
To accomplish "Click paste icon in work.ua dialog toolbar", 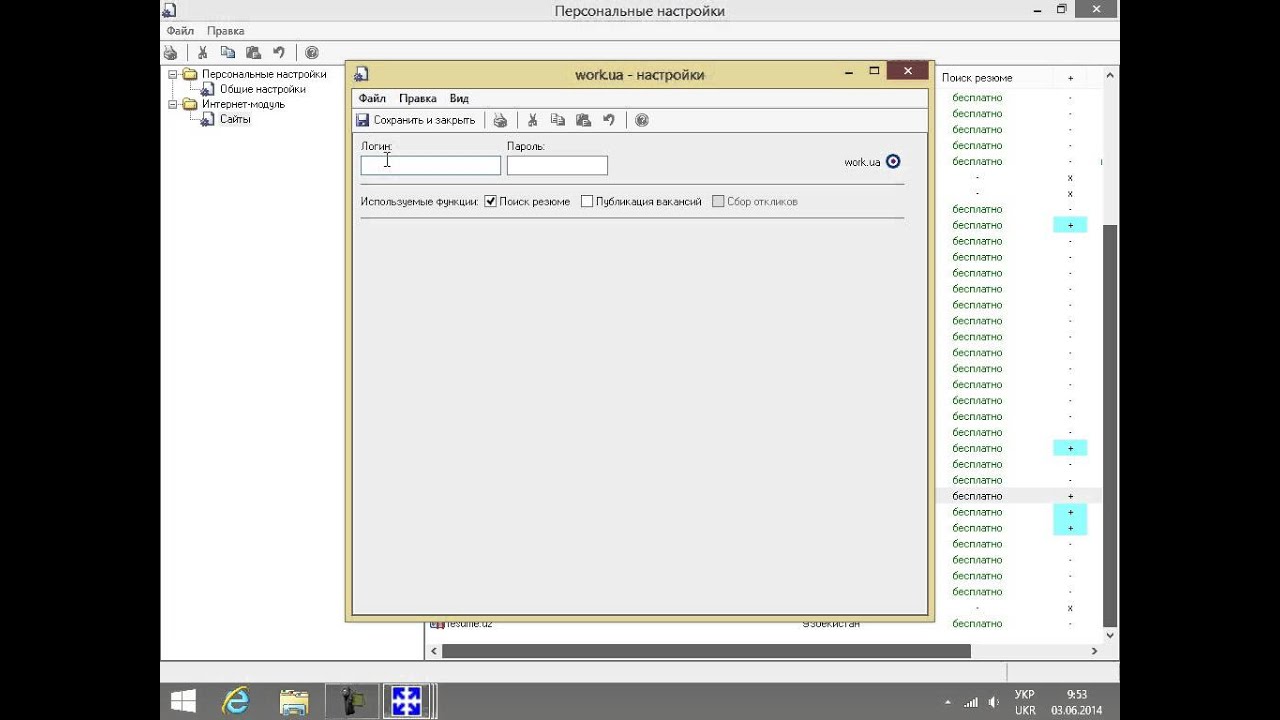I will [583, 120].
